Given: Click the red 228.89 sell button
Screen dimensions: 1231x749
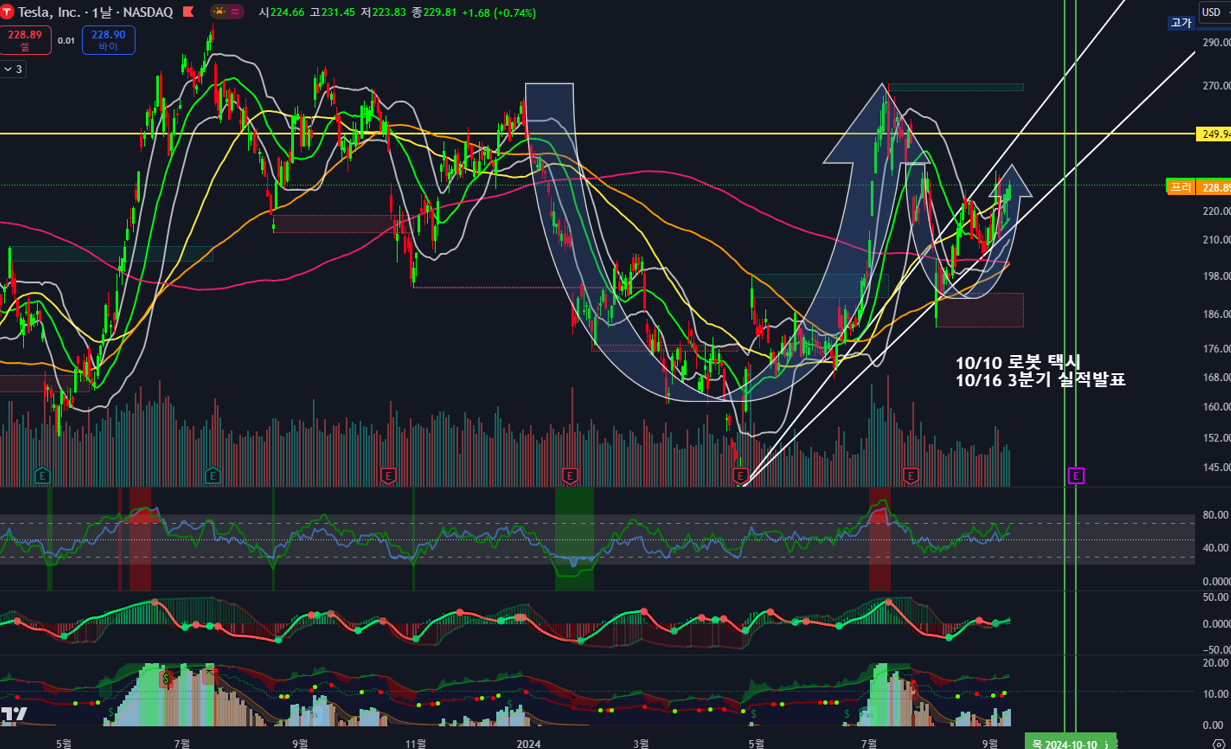Looking at the screenshot, I should [24, 40].
